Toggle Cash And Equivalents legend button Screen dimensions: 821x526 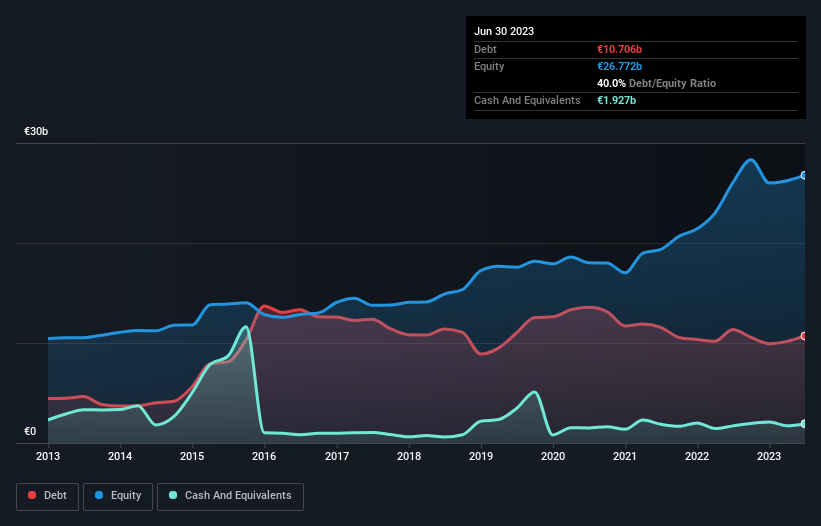pyautogui.click(x=230, y=496)
